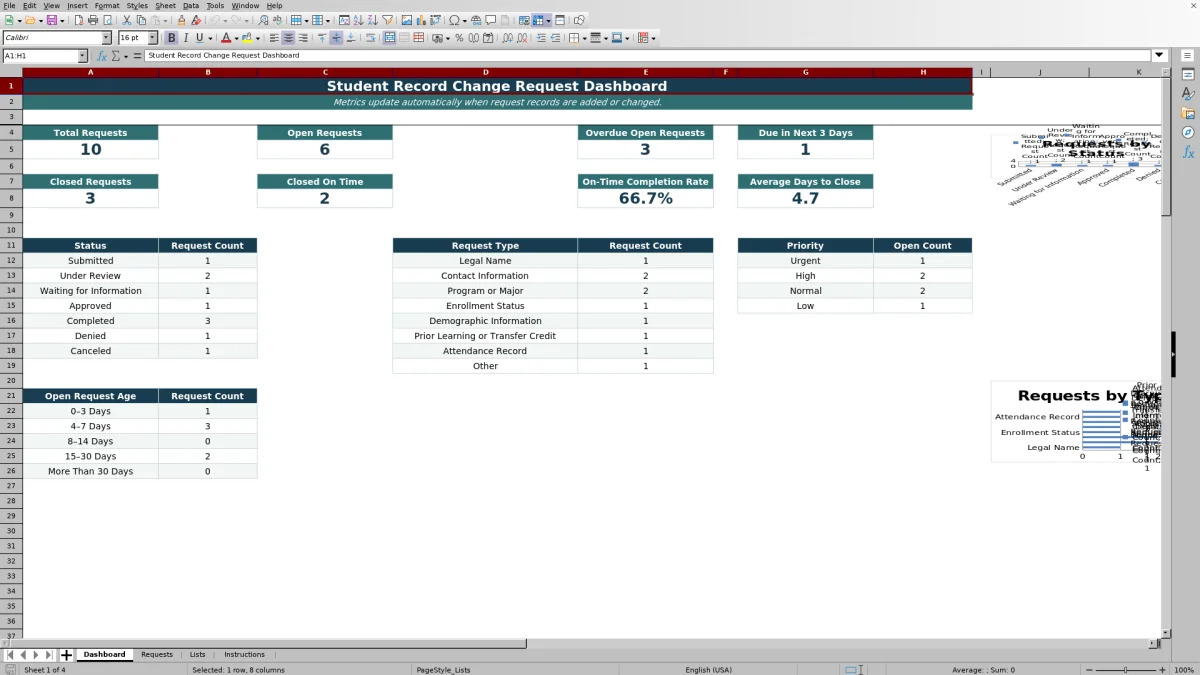
Task: Open the Font Size dropdown
Action: click(153, 38)
